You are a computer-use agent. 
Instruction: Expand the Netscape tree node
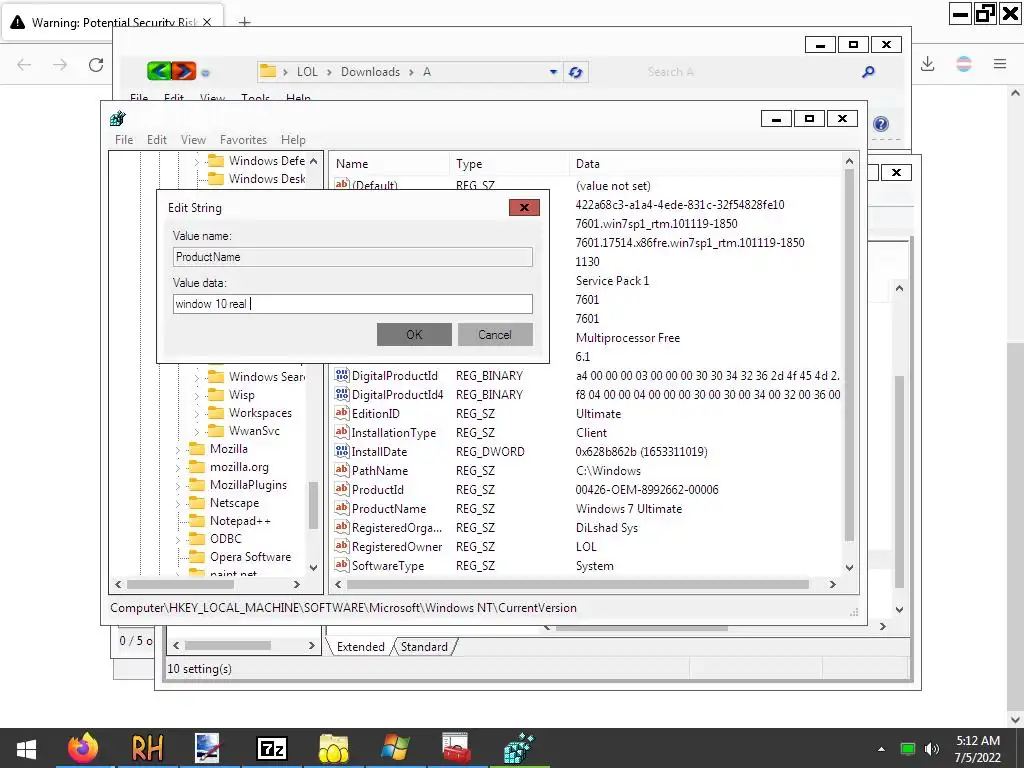(x=178, y=504)
